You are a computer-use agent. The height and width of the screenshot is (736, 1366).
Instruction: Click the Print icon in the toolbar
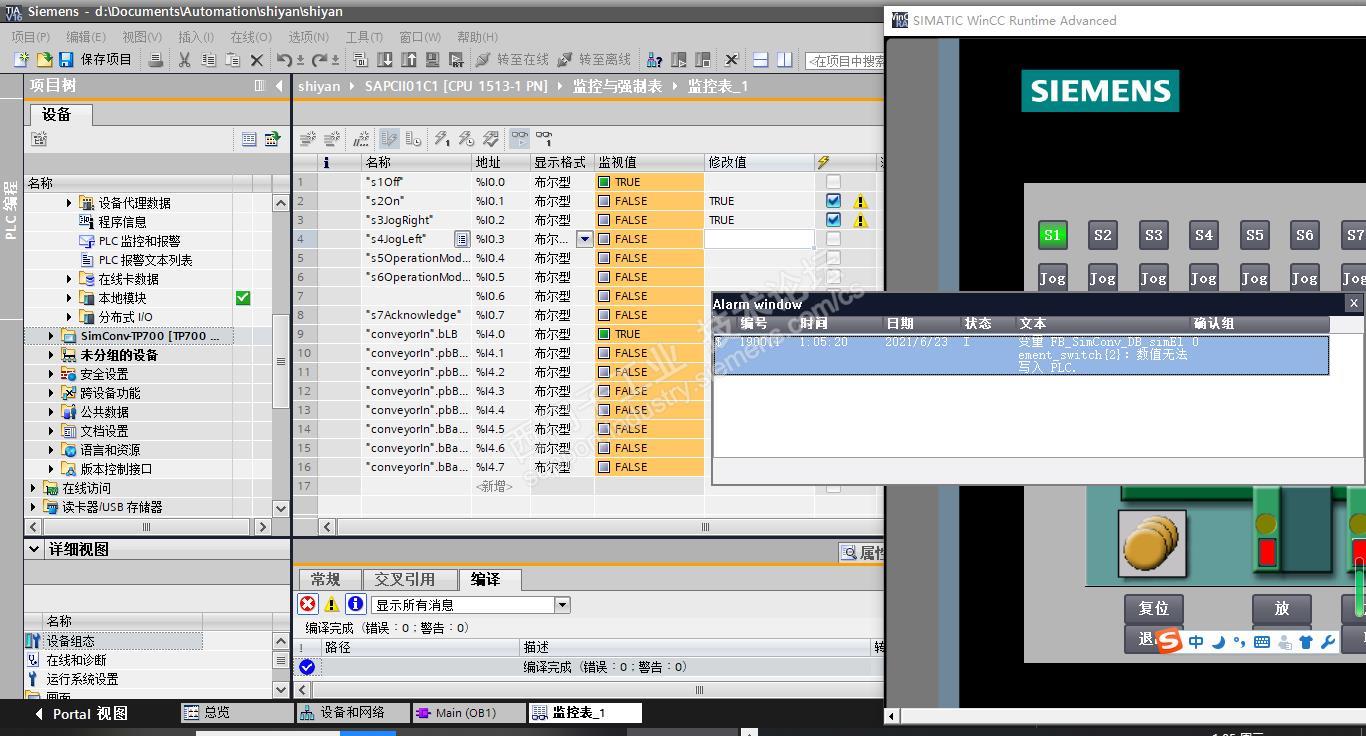click(x=155, y=60)
